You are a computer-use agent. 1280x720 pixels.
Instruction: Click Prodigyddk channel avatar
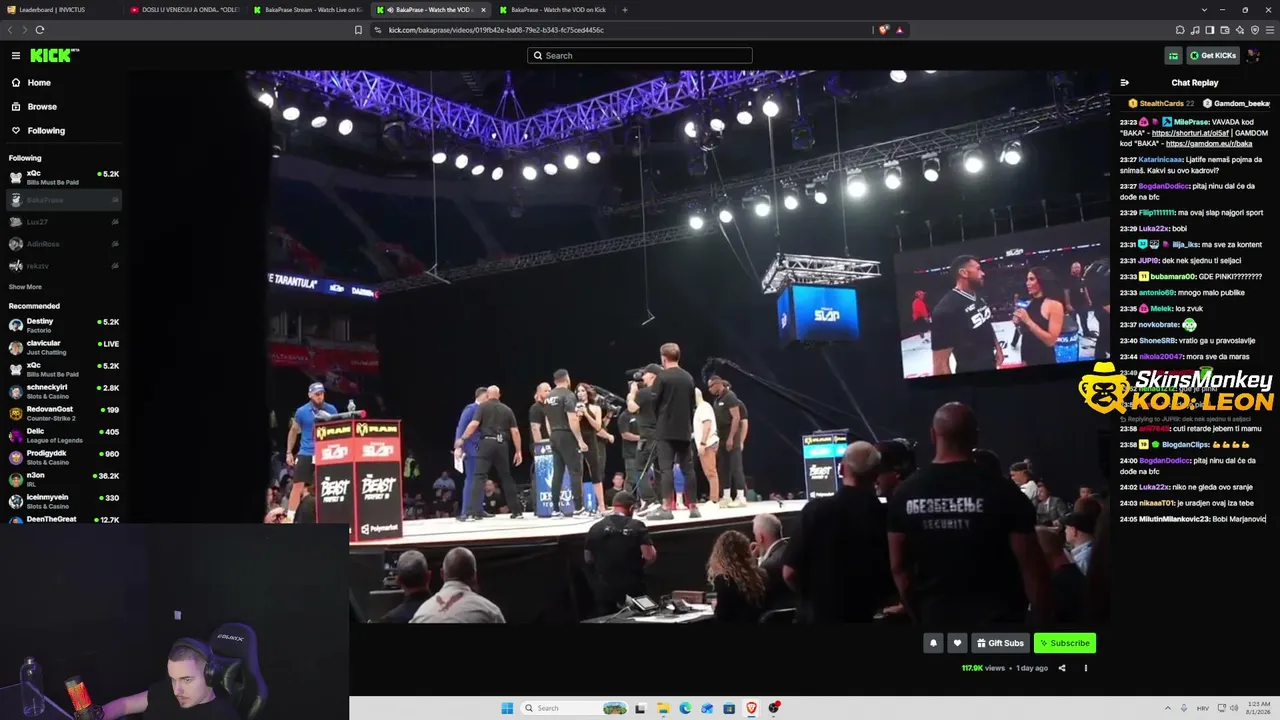pos(16,457)
